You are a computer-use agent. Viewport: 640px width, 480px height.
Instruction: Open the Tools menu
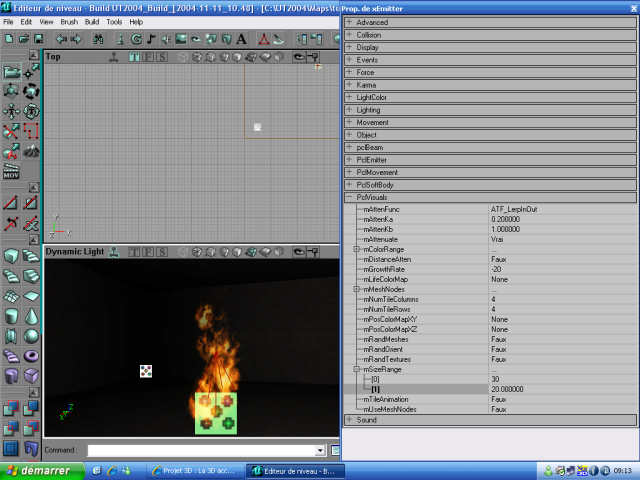click(114, 21)
